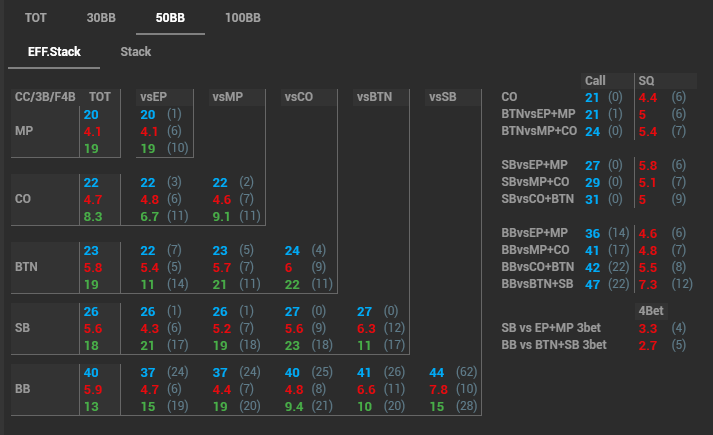713x435 pixels.
Task: Select the vsMP column header
Action: [x=227, y=97]
